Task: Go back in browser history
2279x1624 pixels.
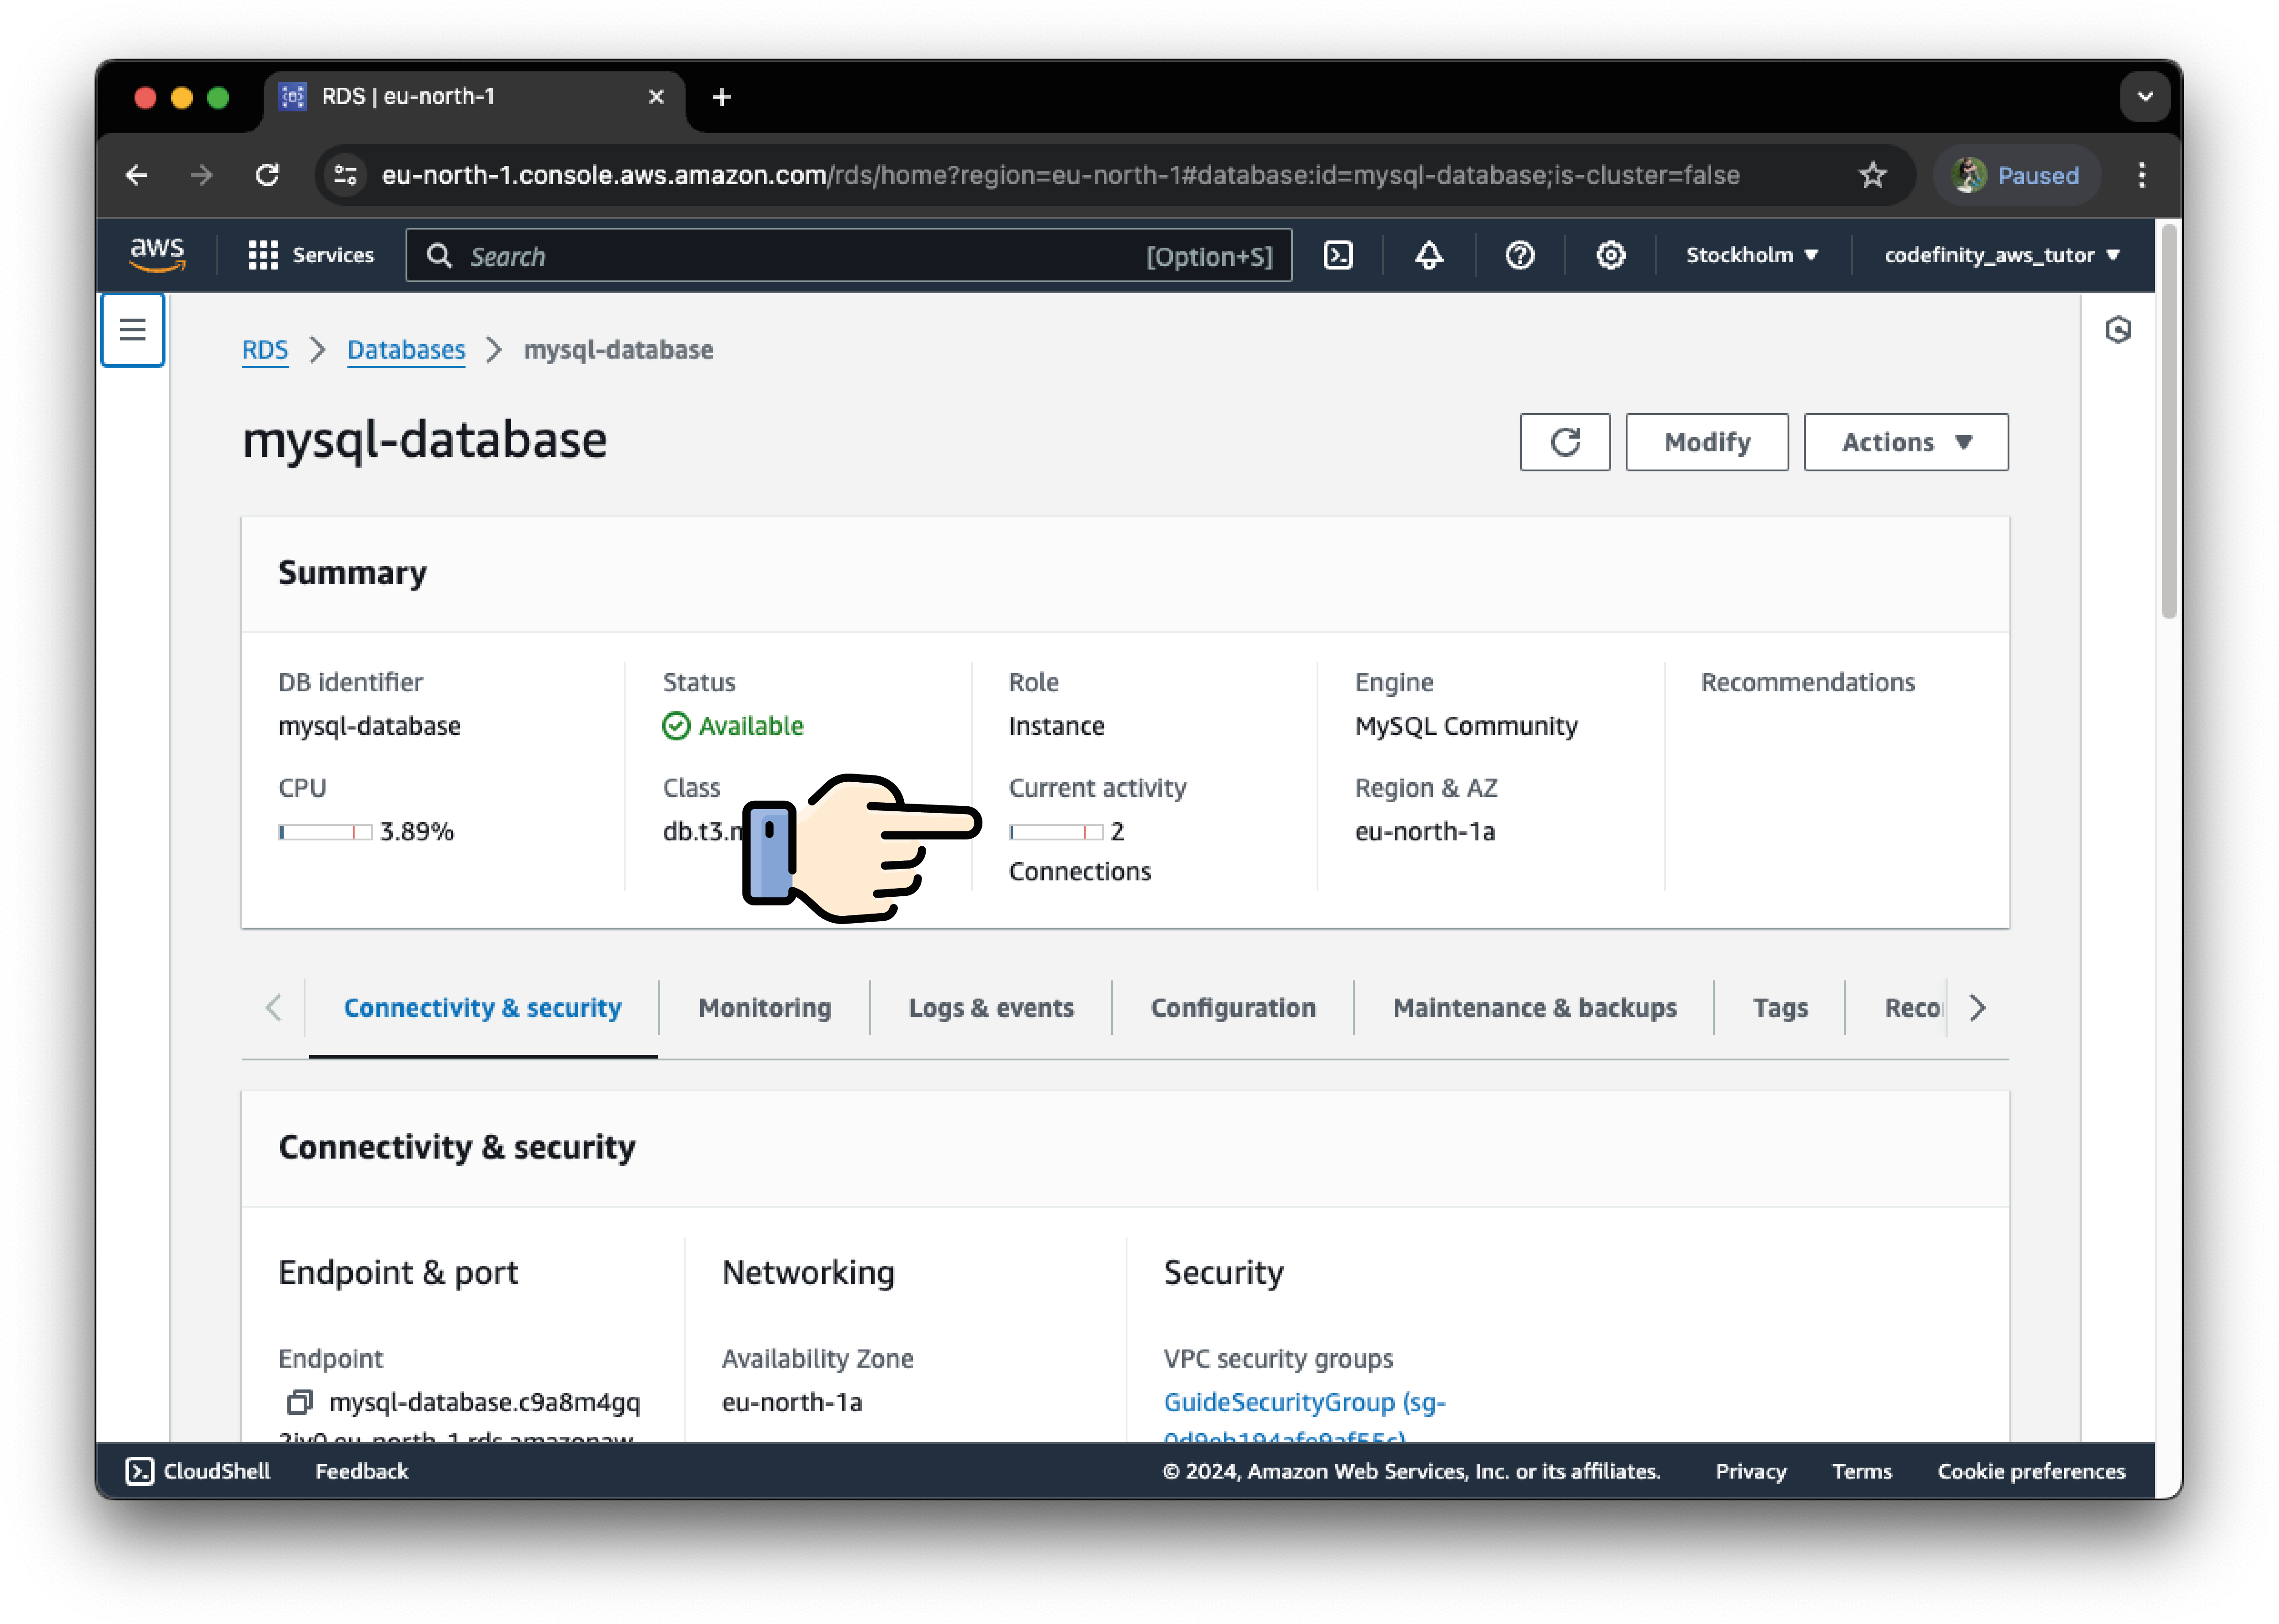Action: point(137,175)
